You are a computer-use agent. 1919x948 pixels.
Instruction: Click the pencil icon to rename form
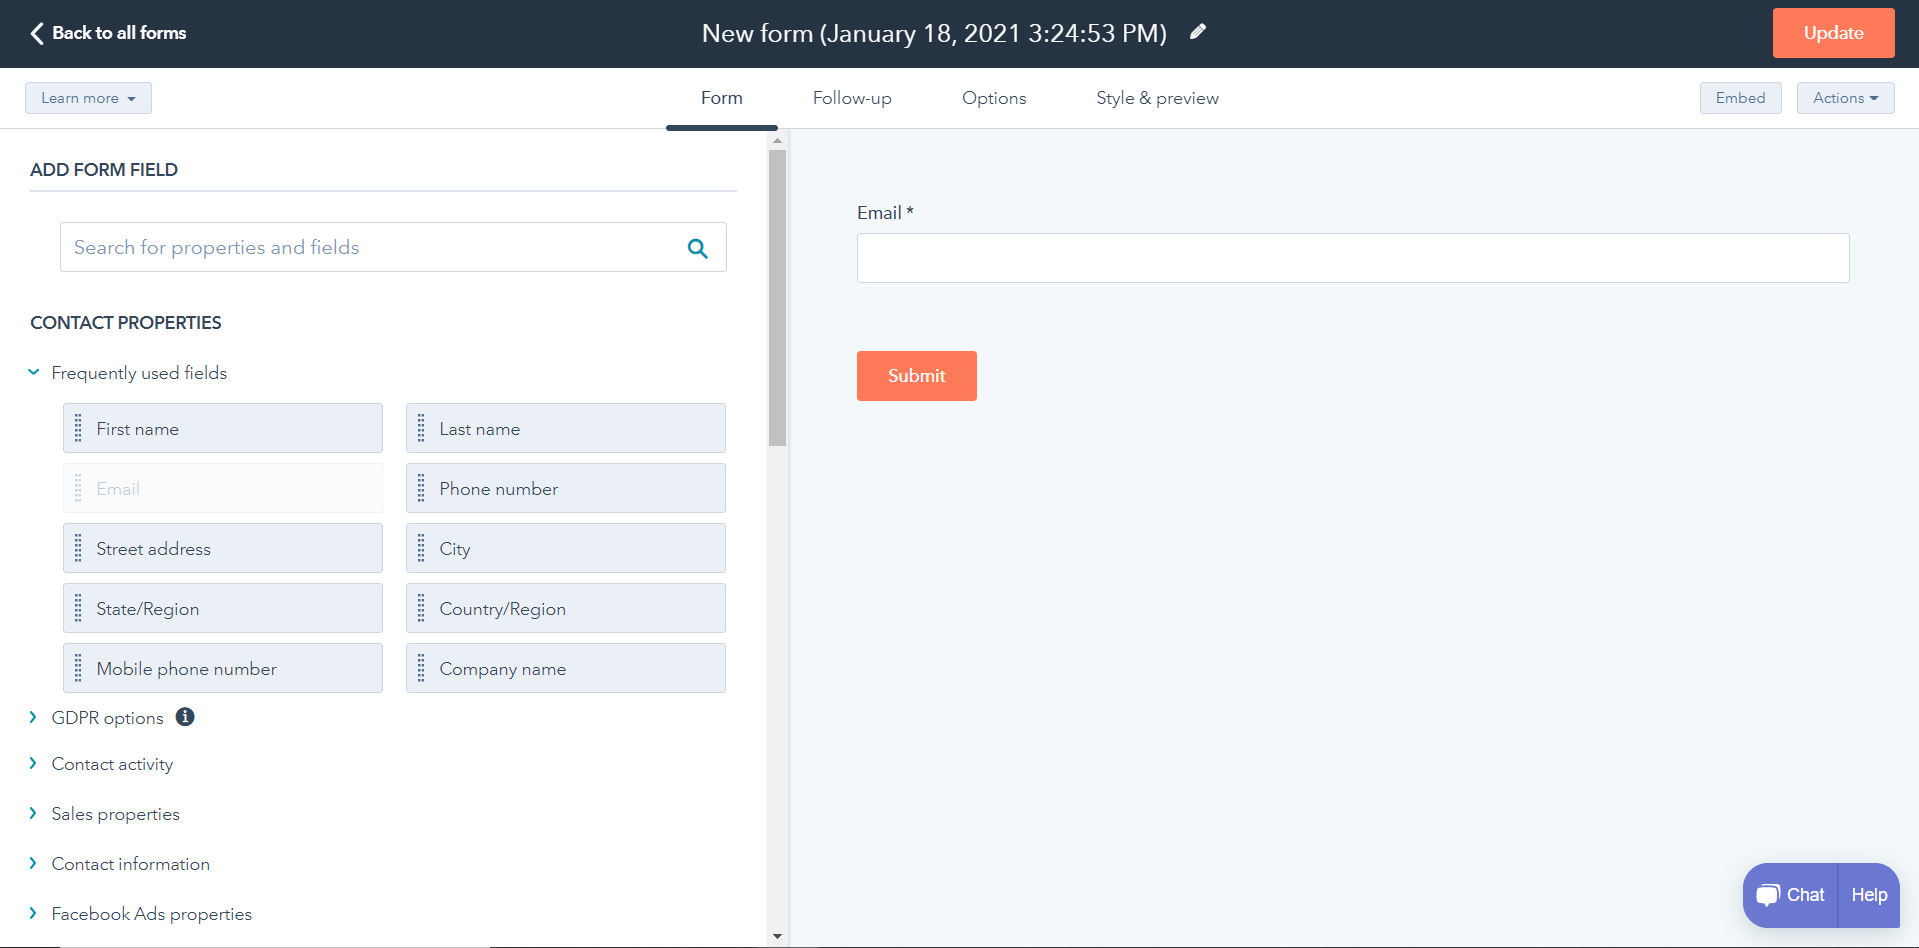coord(1197,32)
